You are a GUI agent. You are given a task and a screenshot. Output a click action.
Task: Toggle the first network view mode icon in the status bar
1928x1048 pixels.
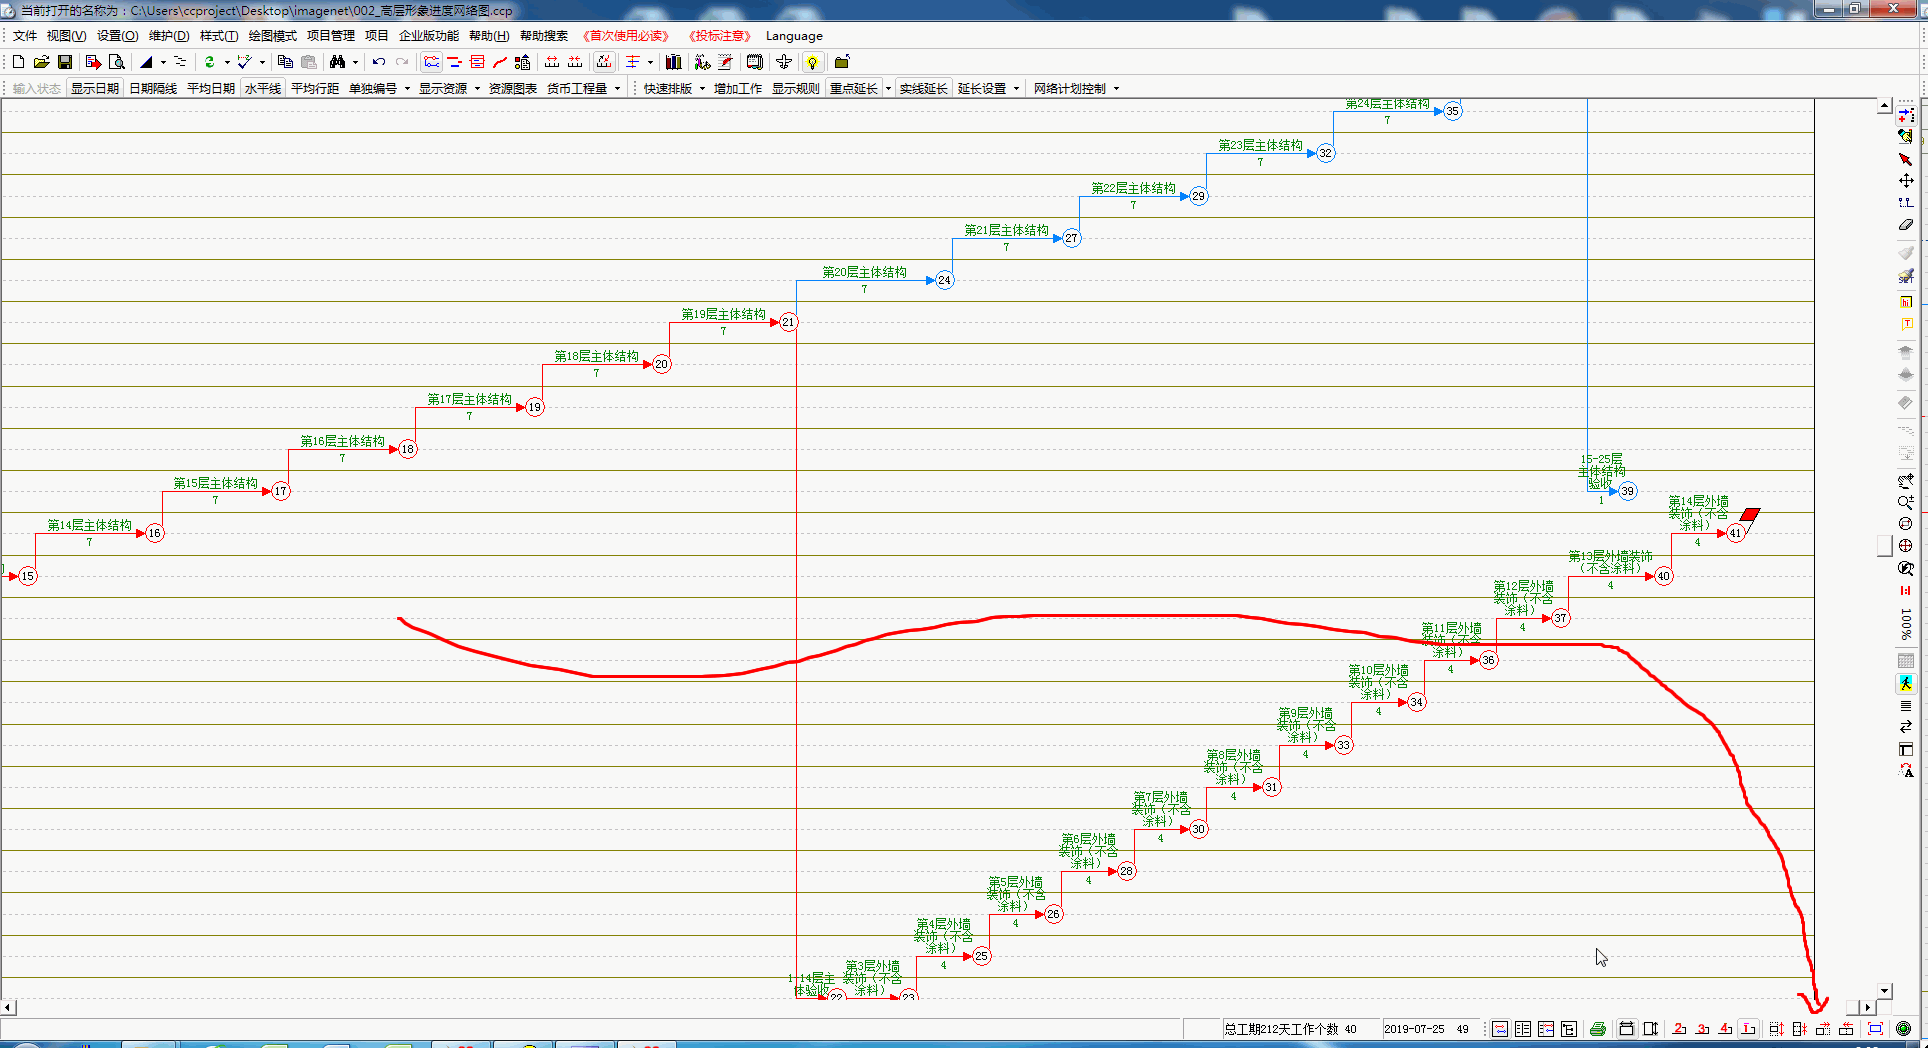point(1501,1029)
